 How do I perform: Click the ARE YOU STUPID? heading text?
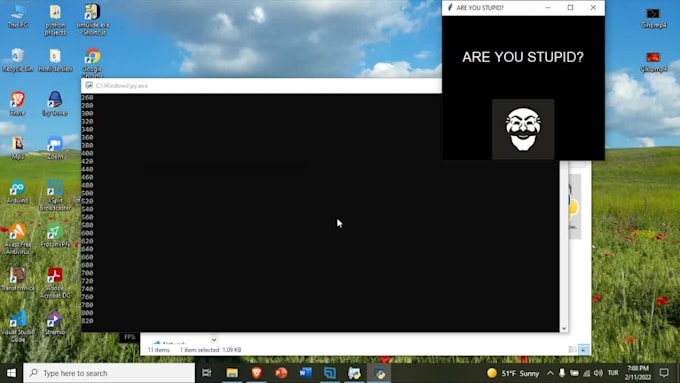523,57
